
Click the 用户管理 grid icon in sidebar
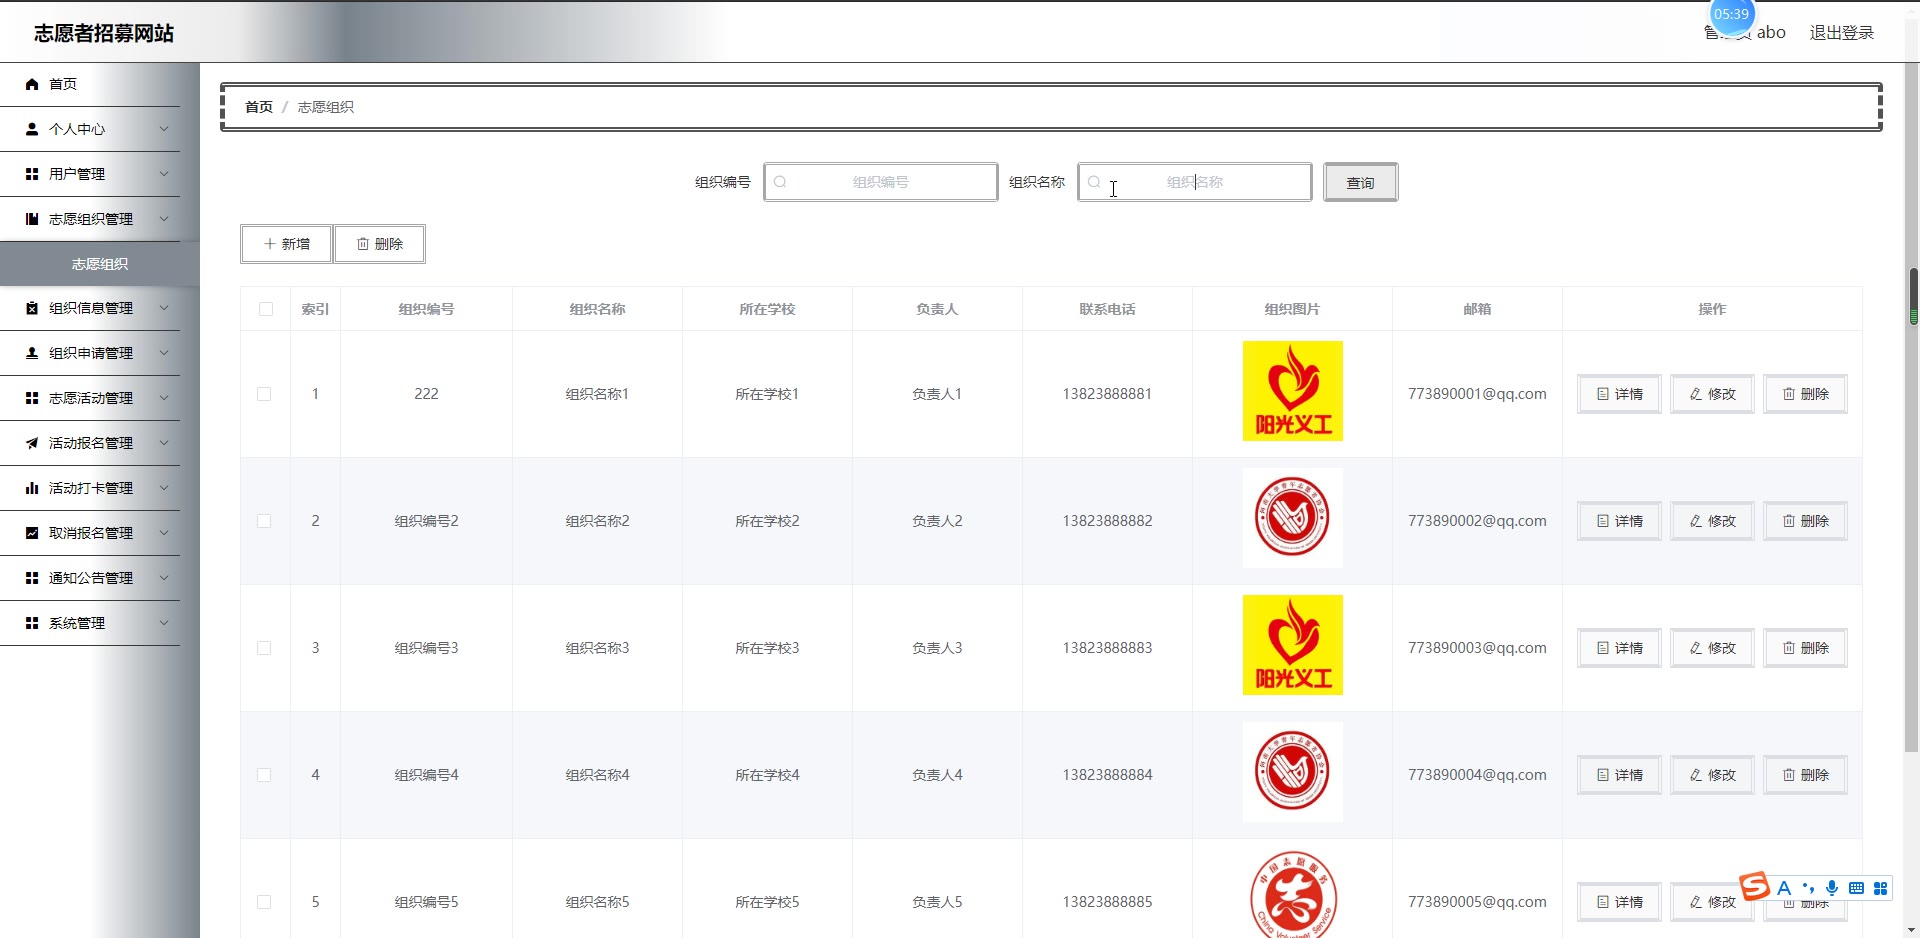pyautogui.click(x=32, y=174)
